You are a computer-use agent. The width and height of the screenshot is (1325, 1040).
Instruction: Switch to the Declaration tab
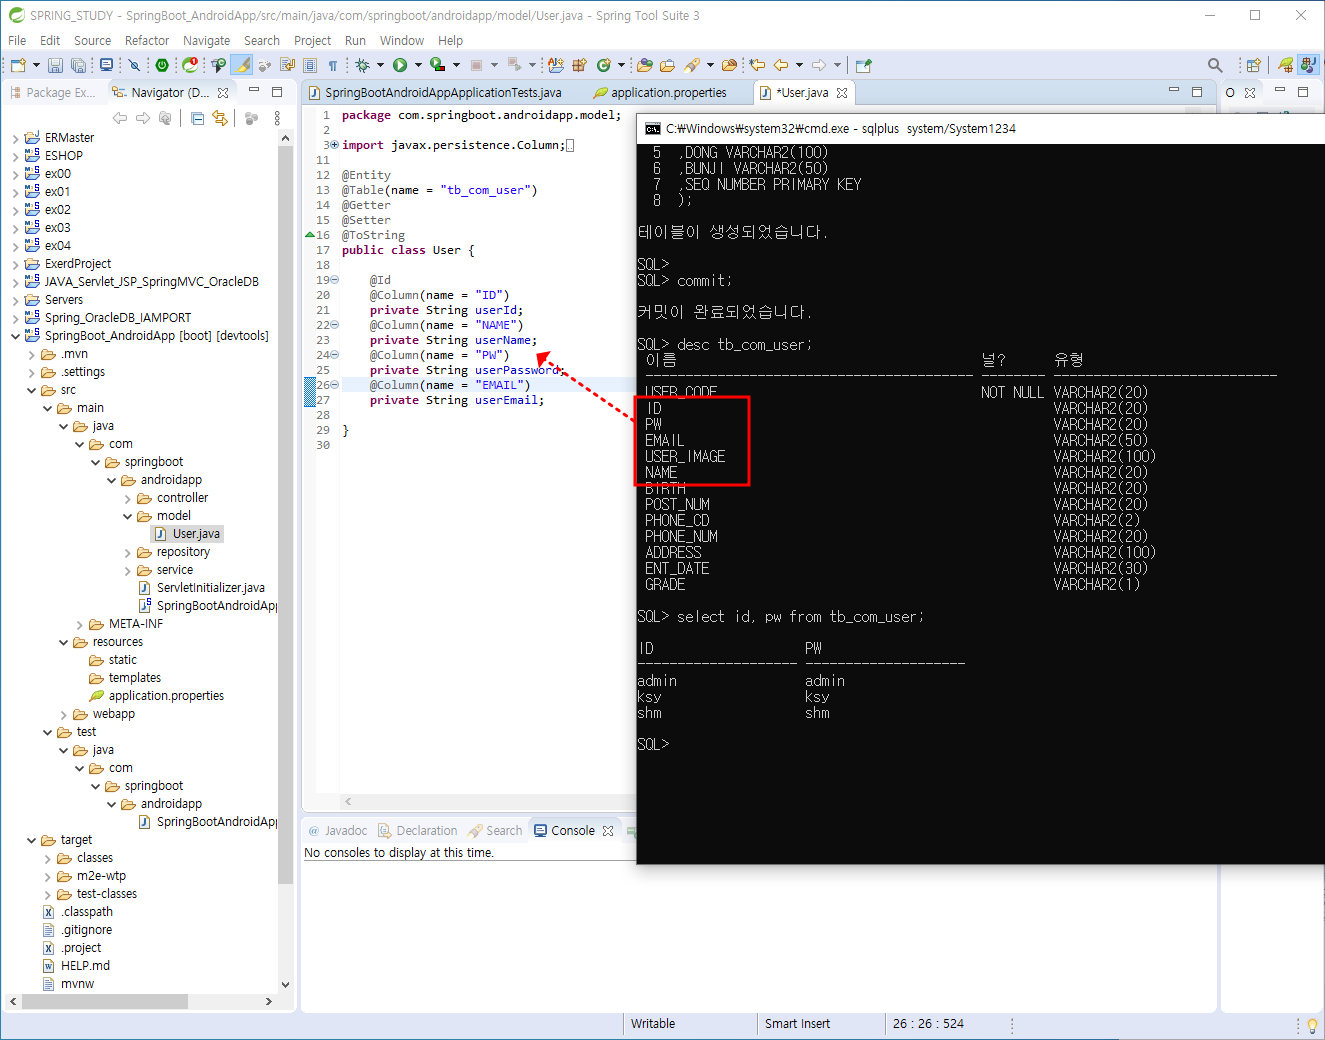tap(417, 831)
